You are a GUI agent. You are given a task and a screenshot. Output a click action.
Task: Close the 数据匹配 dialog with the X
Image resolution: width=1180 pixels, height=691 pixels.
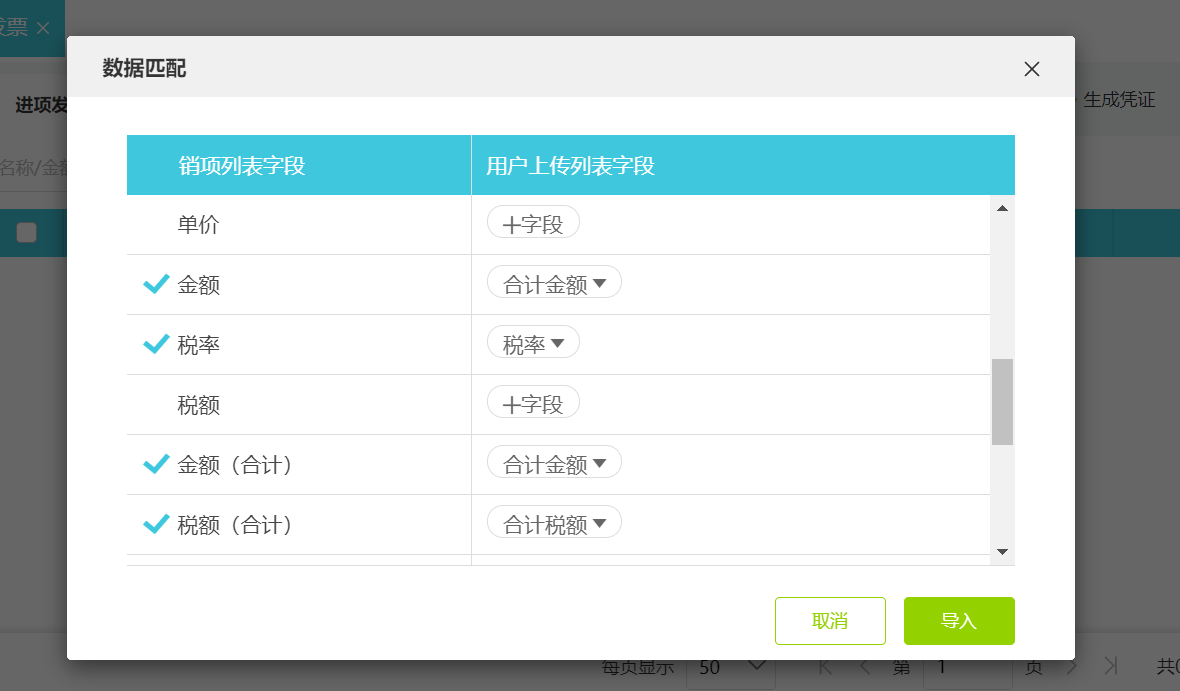pos(1031,69)
